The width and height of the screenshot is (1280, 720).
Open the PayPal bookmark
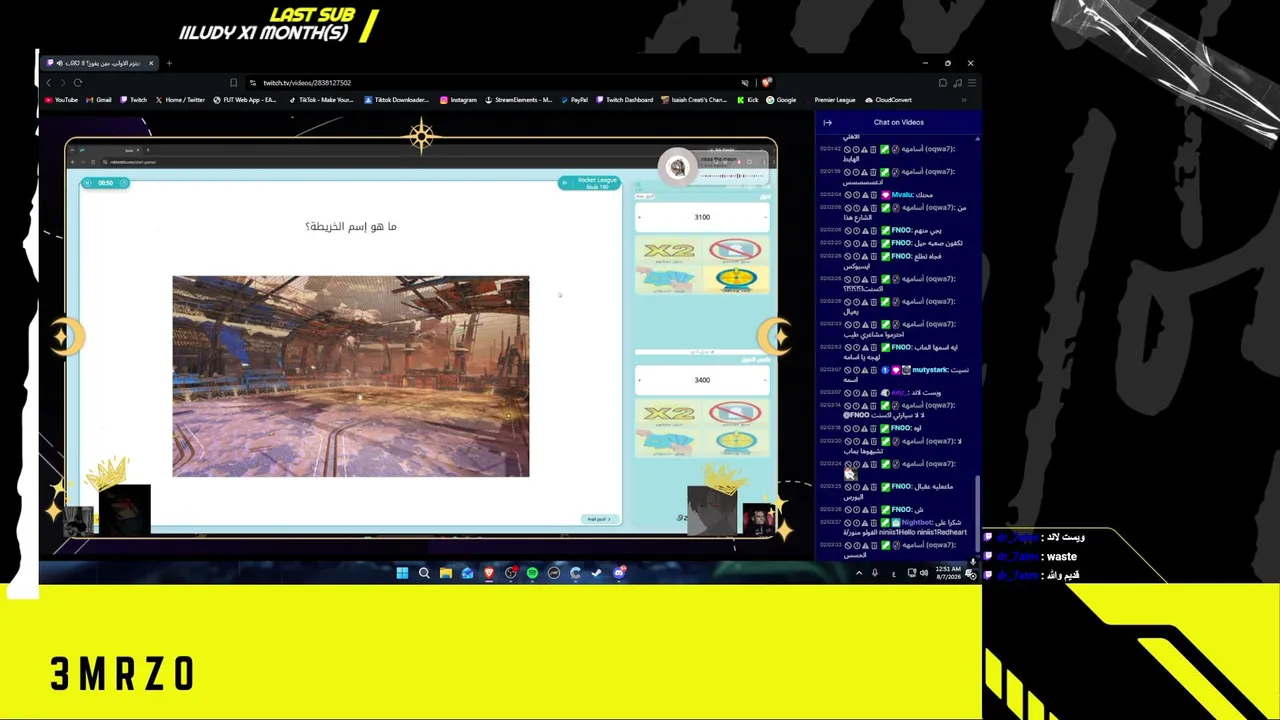coord(574,100)
